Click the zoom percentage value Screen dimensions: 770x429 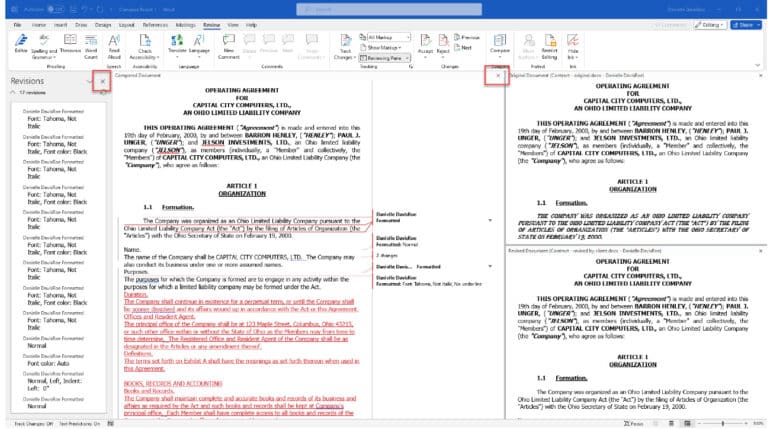click(758, 423)
